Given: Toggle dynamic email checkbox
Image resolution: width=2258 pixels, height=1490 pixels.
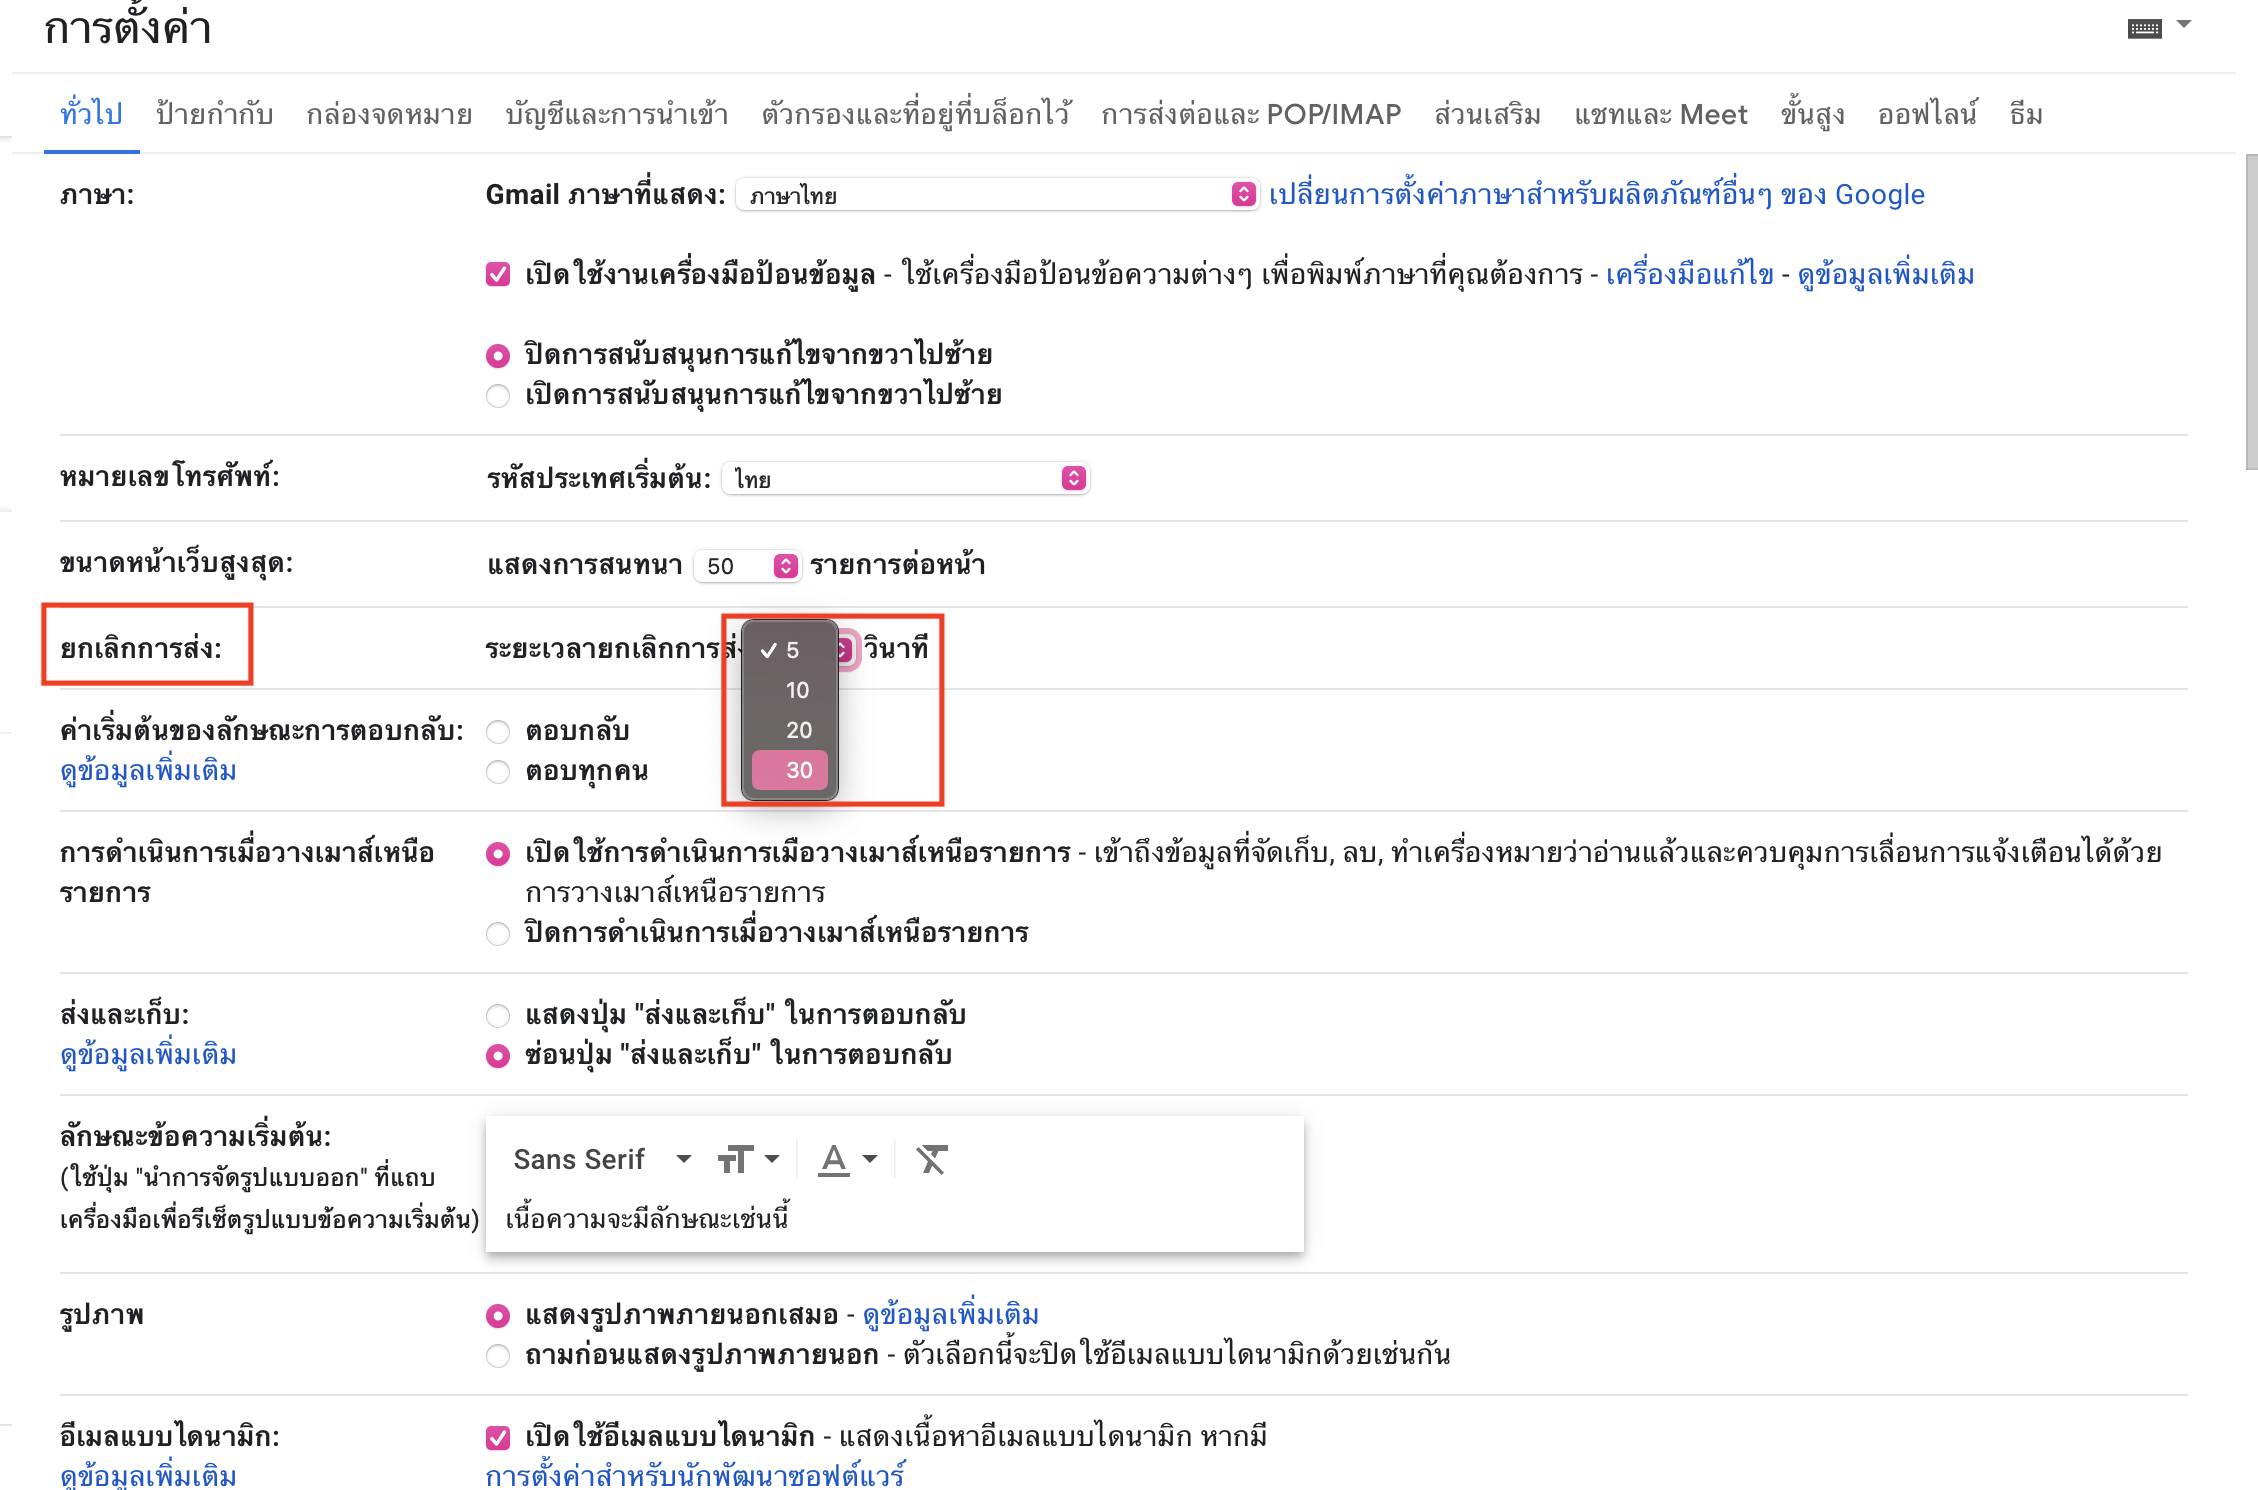Looking at the screenshot, I should tap(498, 1437).
